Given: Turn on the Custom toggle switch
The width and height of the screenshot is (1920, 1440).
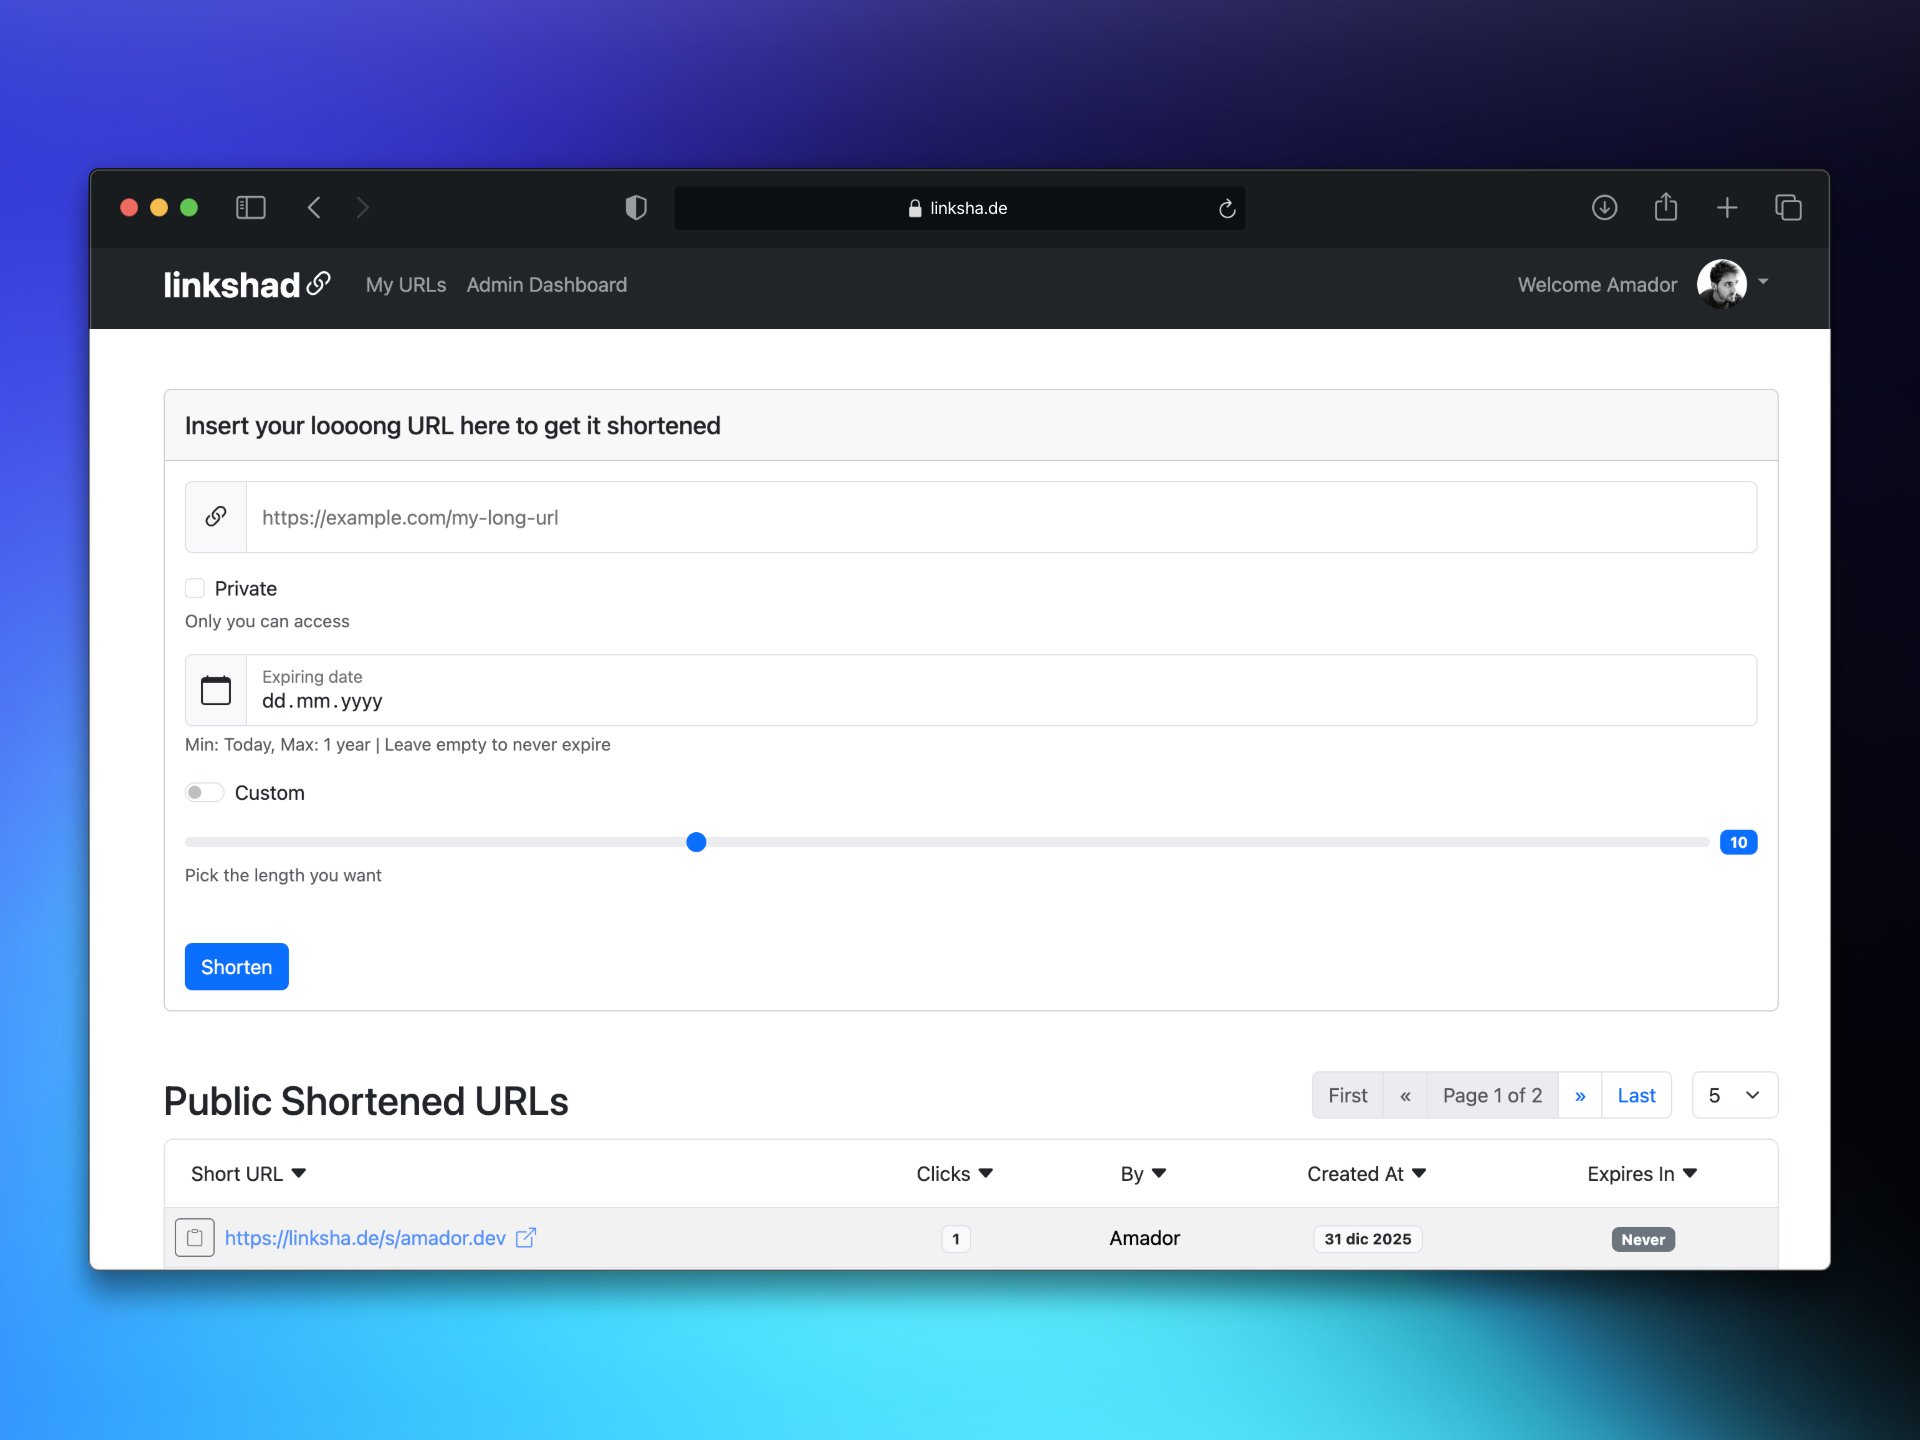Looking at the screenshot, I should point(203,792).
